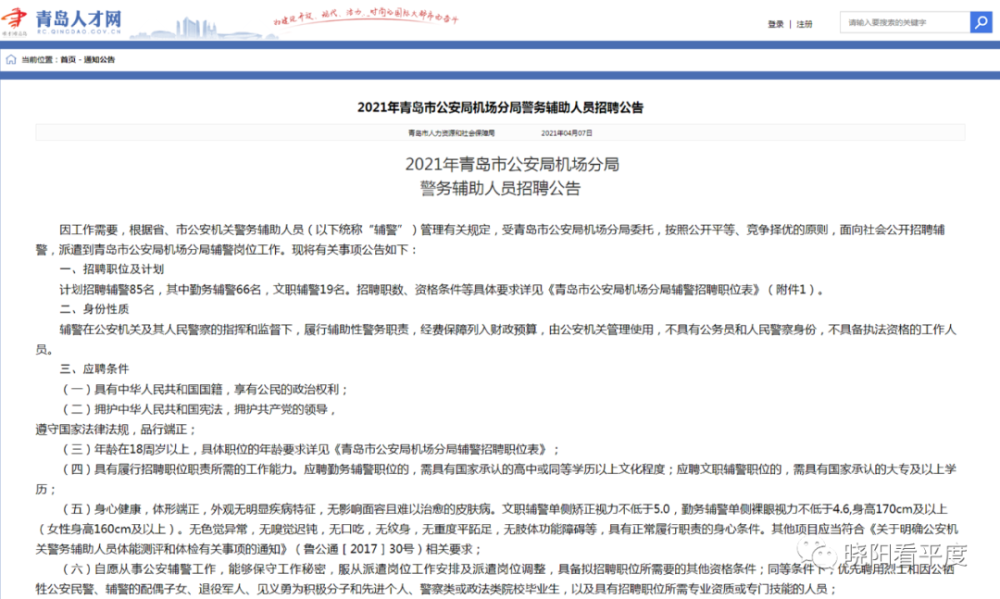Click the article heading line 2021年青岛市公安局机场分局
Screen dimensions: 1000x599
point(512,165)
